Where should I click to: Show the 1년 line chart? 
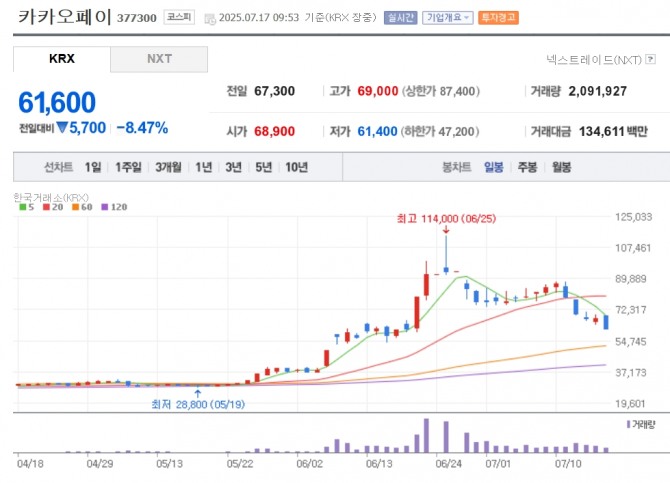click(204, 167)
